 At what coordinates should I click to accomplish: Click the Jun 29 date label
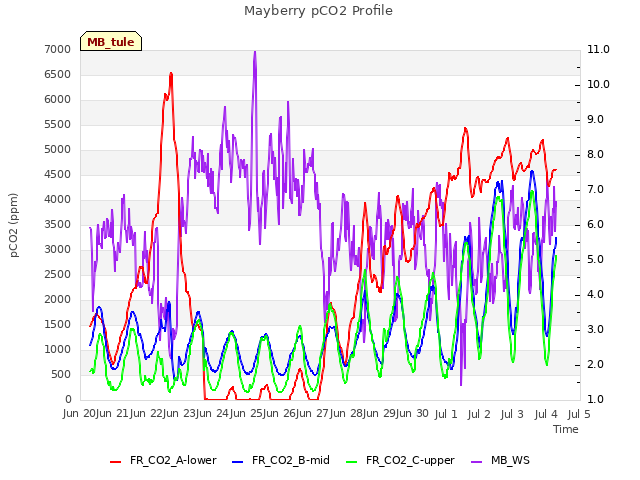click(x=379, y=414)
